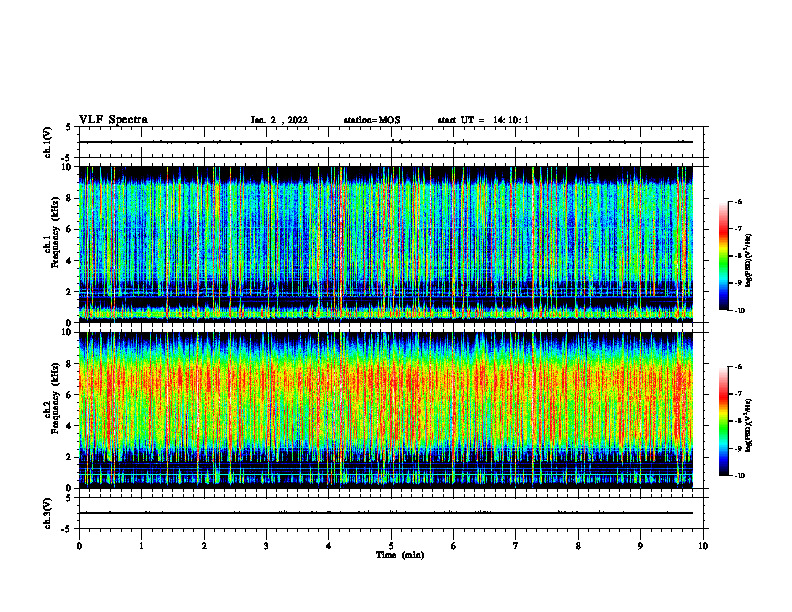
Task: Click the ch.1 voltage waveform trace
Action: [x=386, y=142]
